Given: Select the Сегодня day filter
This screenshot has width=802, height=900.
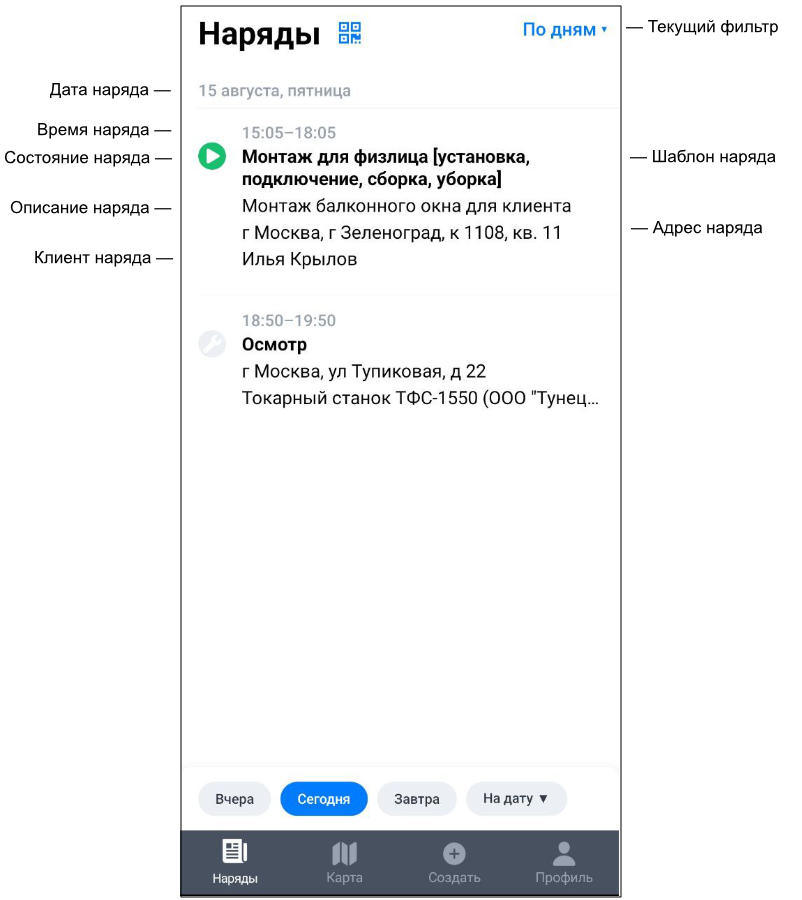Looking at the screenshot, I should tap(324, 798).
